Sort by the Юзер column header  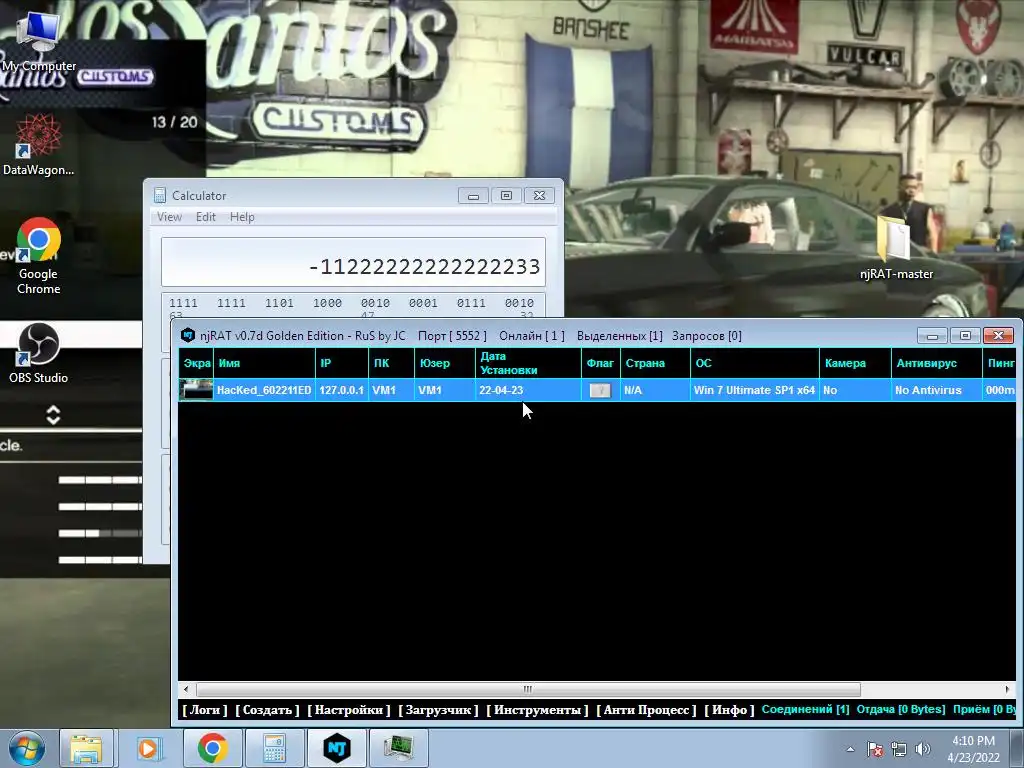[x=445, y=363]
